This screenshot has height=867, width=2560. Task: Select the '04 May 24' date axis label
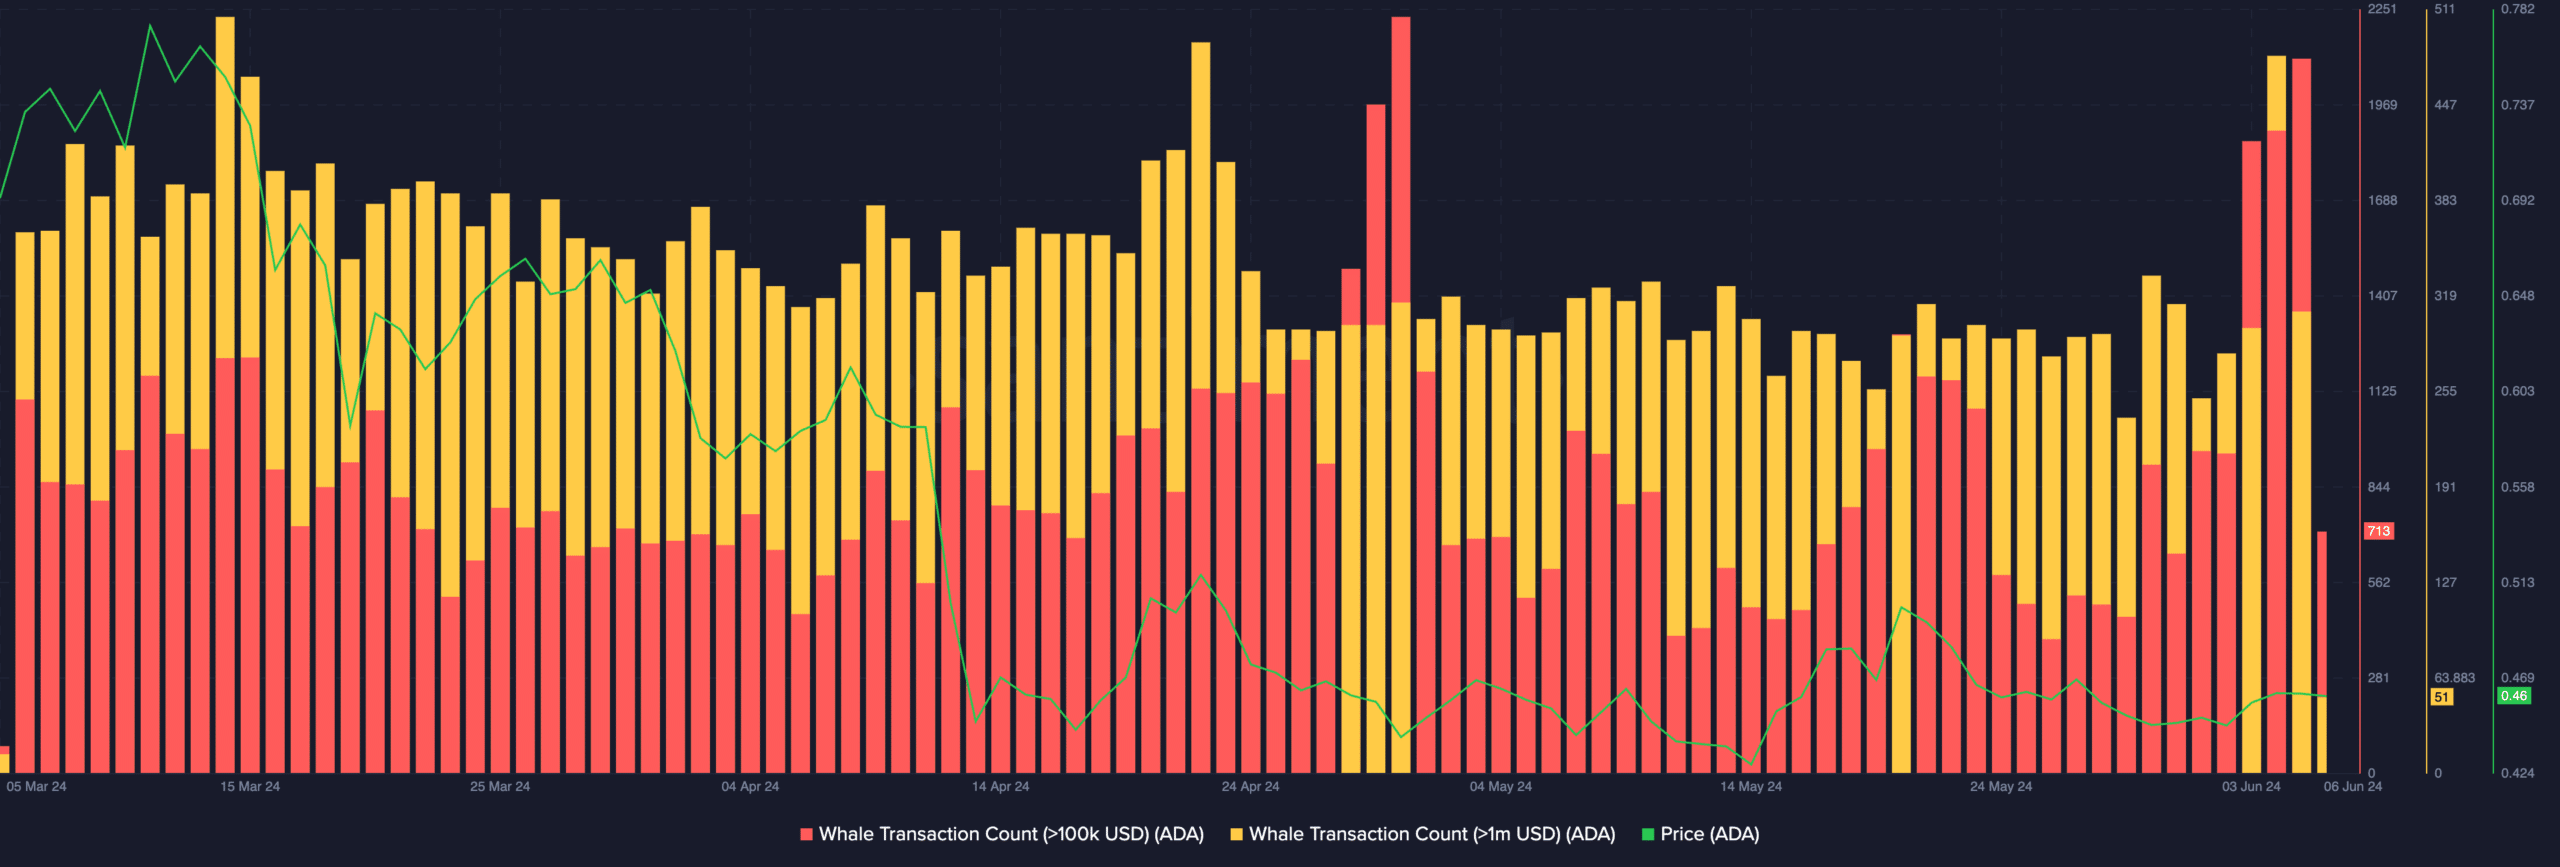(1500, 787)
